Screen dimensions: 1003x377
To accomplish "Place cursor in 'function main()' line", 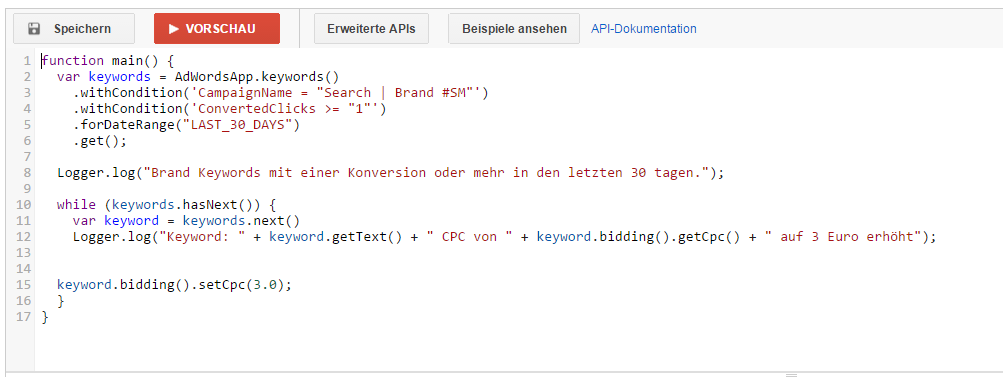I will pyautogui.click(x=107, y=61).
